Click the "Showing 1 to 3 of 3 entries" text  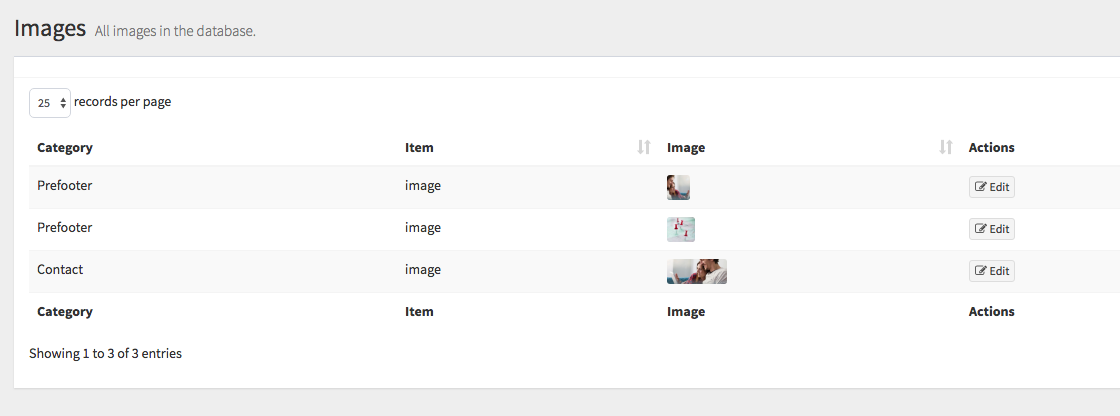pos(105,353)
